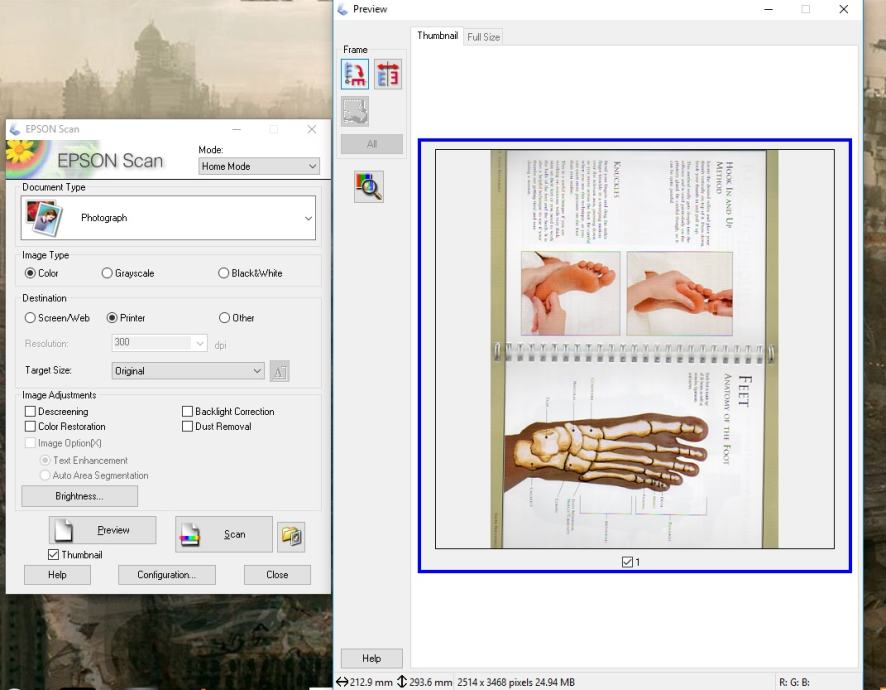Click the delete marquee icon under Frame

point(355,111)
